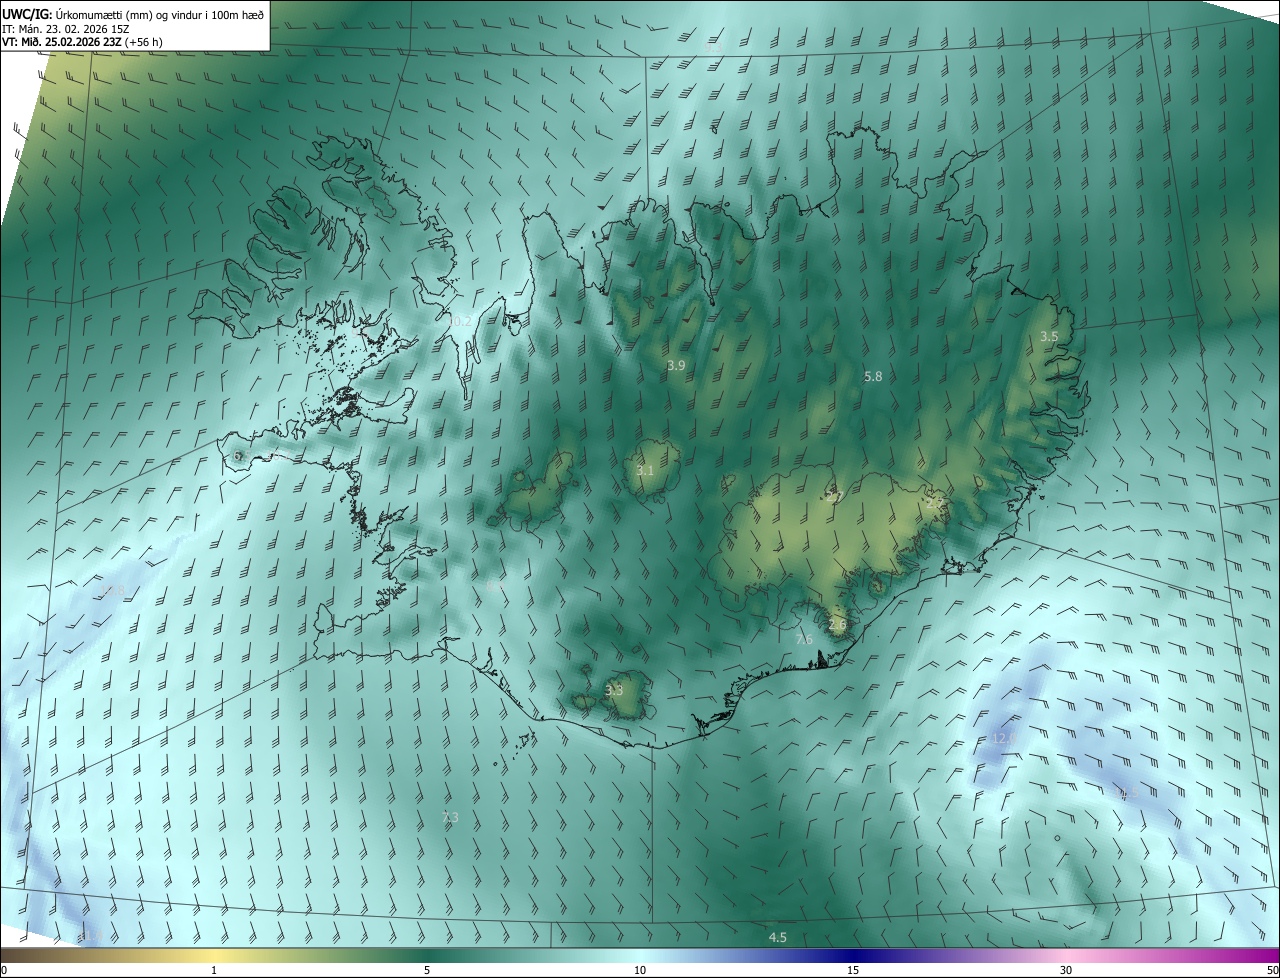Select the 5.8 value label on the map

coord(873,376)
